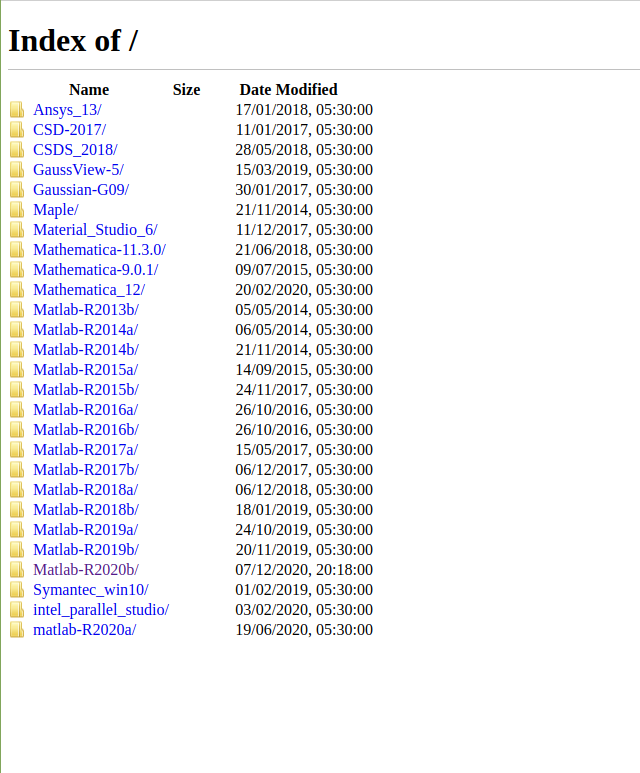The height and width of the screenshot is (773, 640).
Task: Sort by Date Modified column header
Action: 288,90
